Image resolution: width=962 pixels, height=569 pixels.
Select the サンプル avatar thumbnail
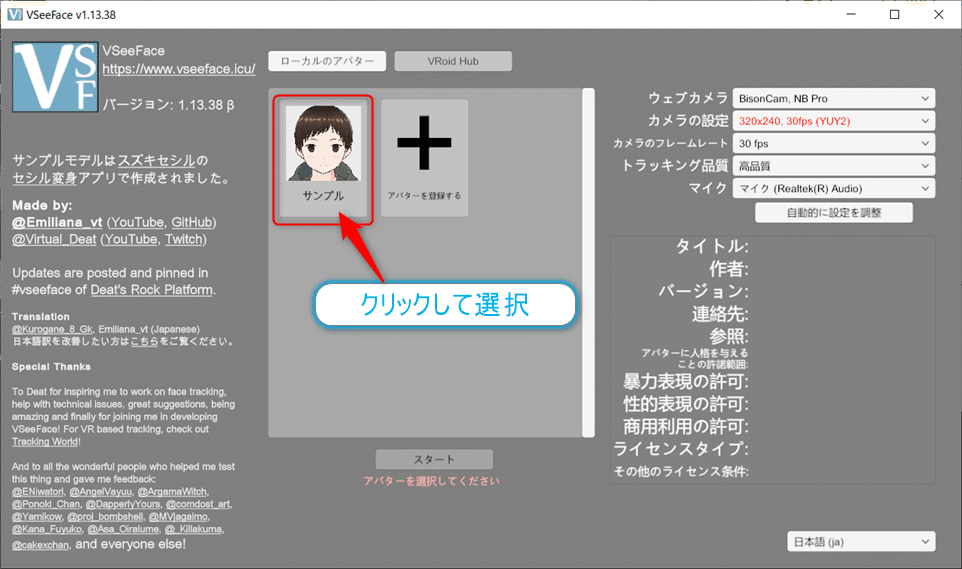323,158
